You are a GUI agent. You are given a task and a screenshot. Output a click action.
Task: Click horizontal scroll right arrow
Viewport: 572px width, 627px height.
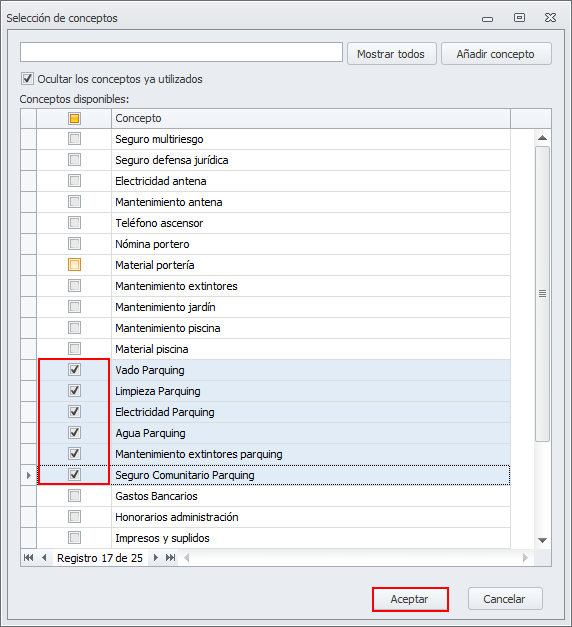pos(525,557)
